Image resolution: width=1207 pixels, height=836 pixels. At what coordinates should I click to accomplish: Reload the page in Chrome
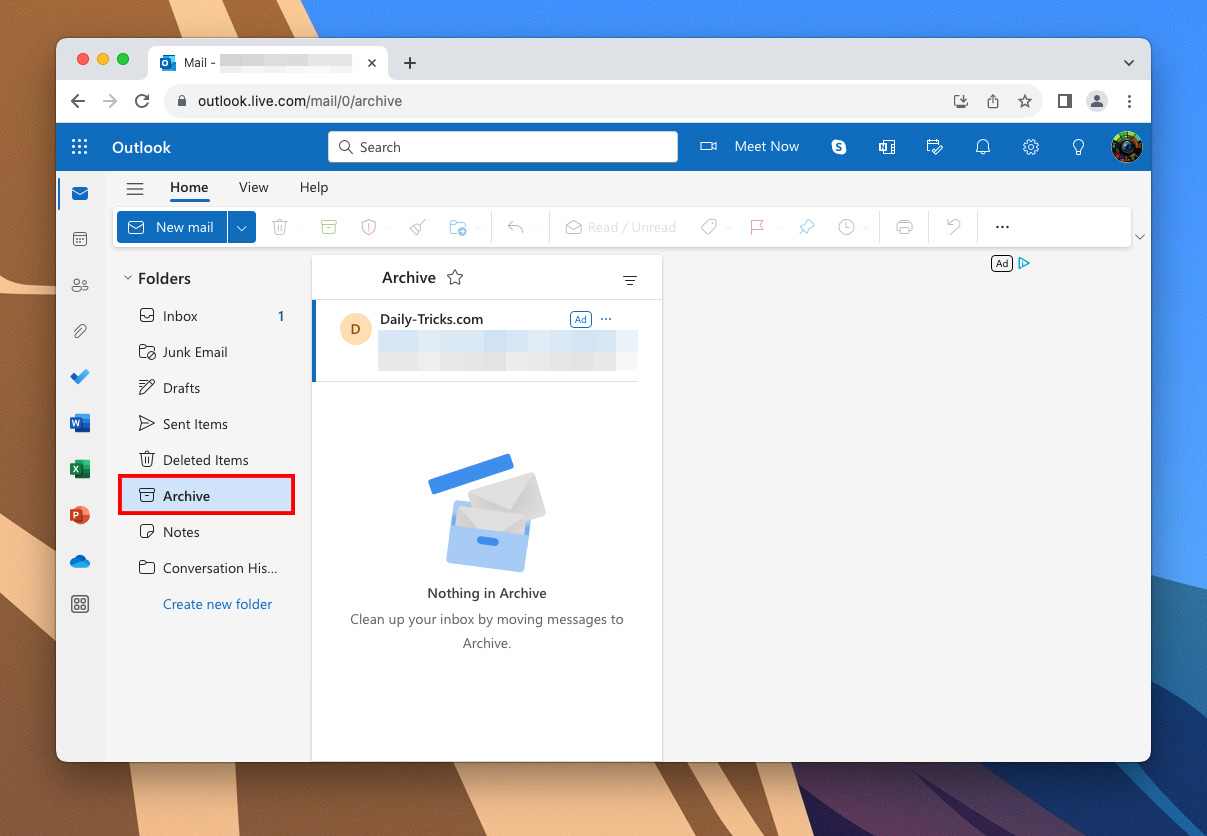tap(142, 101)
